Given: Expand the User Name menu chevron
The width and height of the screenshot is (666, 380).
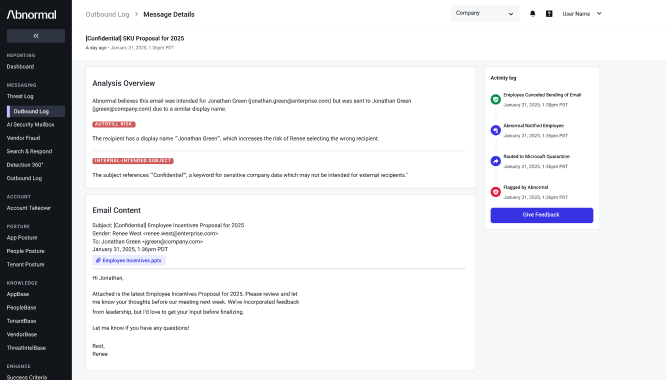Looking at the screenshot, I should [599, 14].
